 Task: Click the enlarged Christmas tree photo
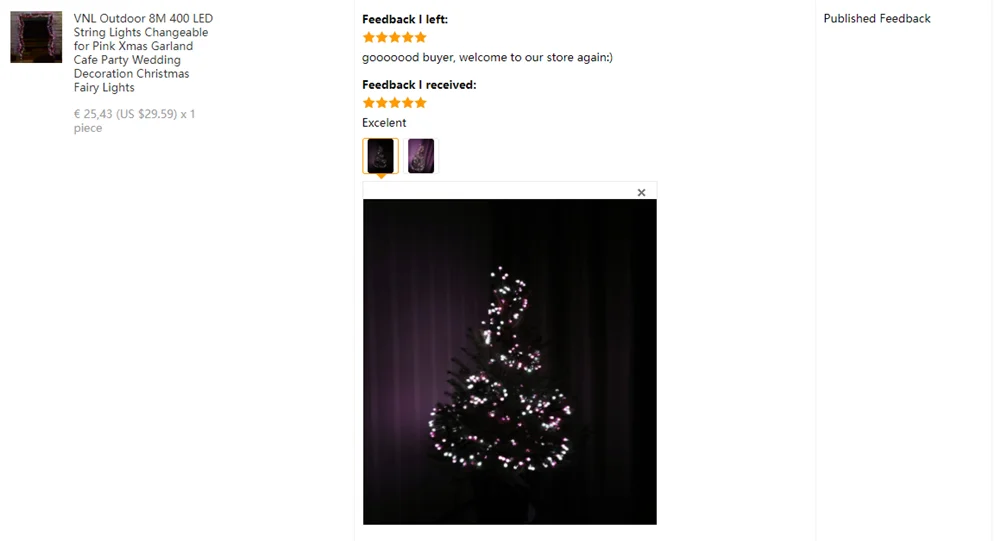click(510, 362)
